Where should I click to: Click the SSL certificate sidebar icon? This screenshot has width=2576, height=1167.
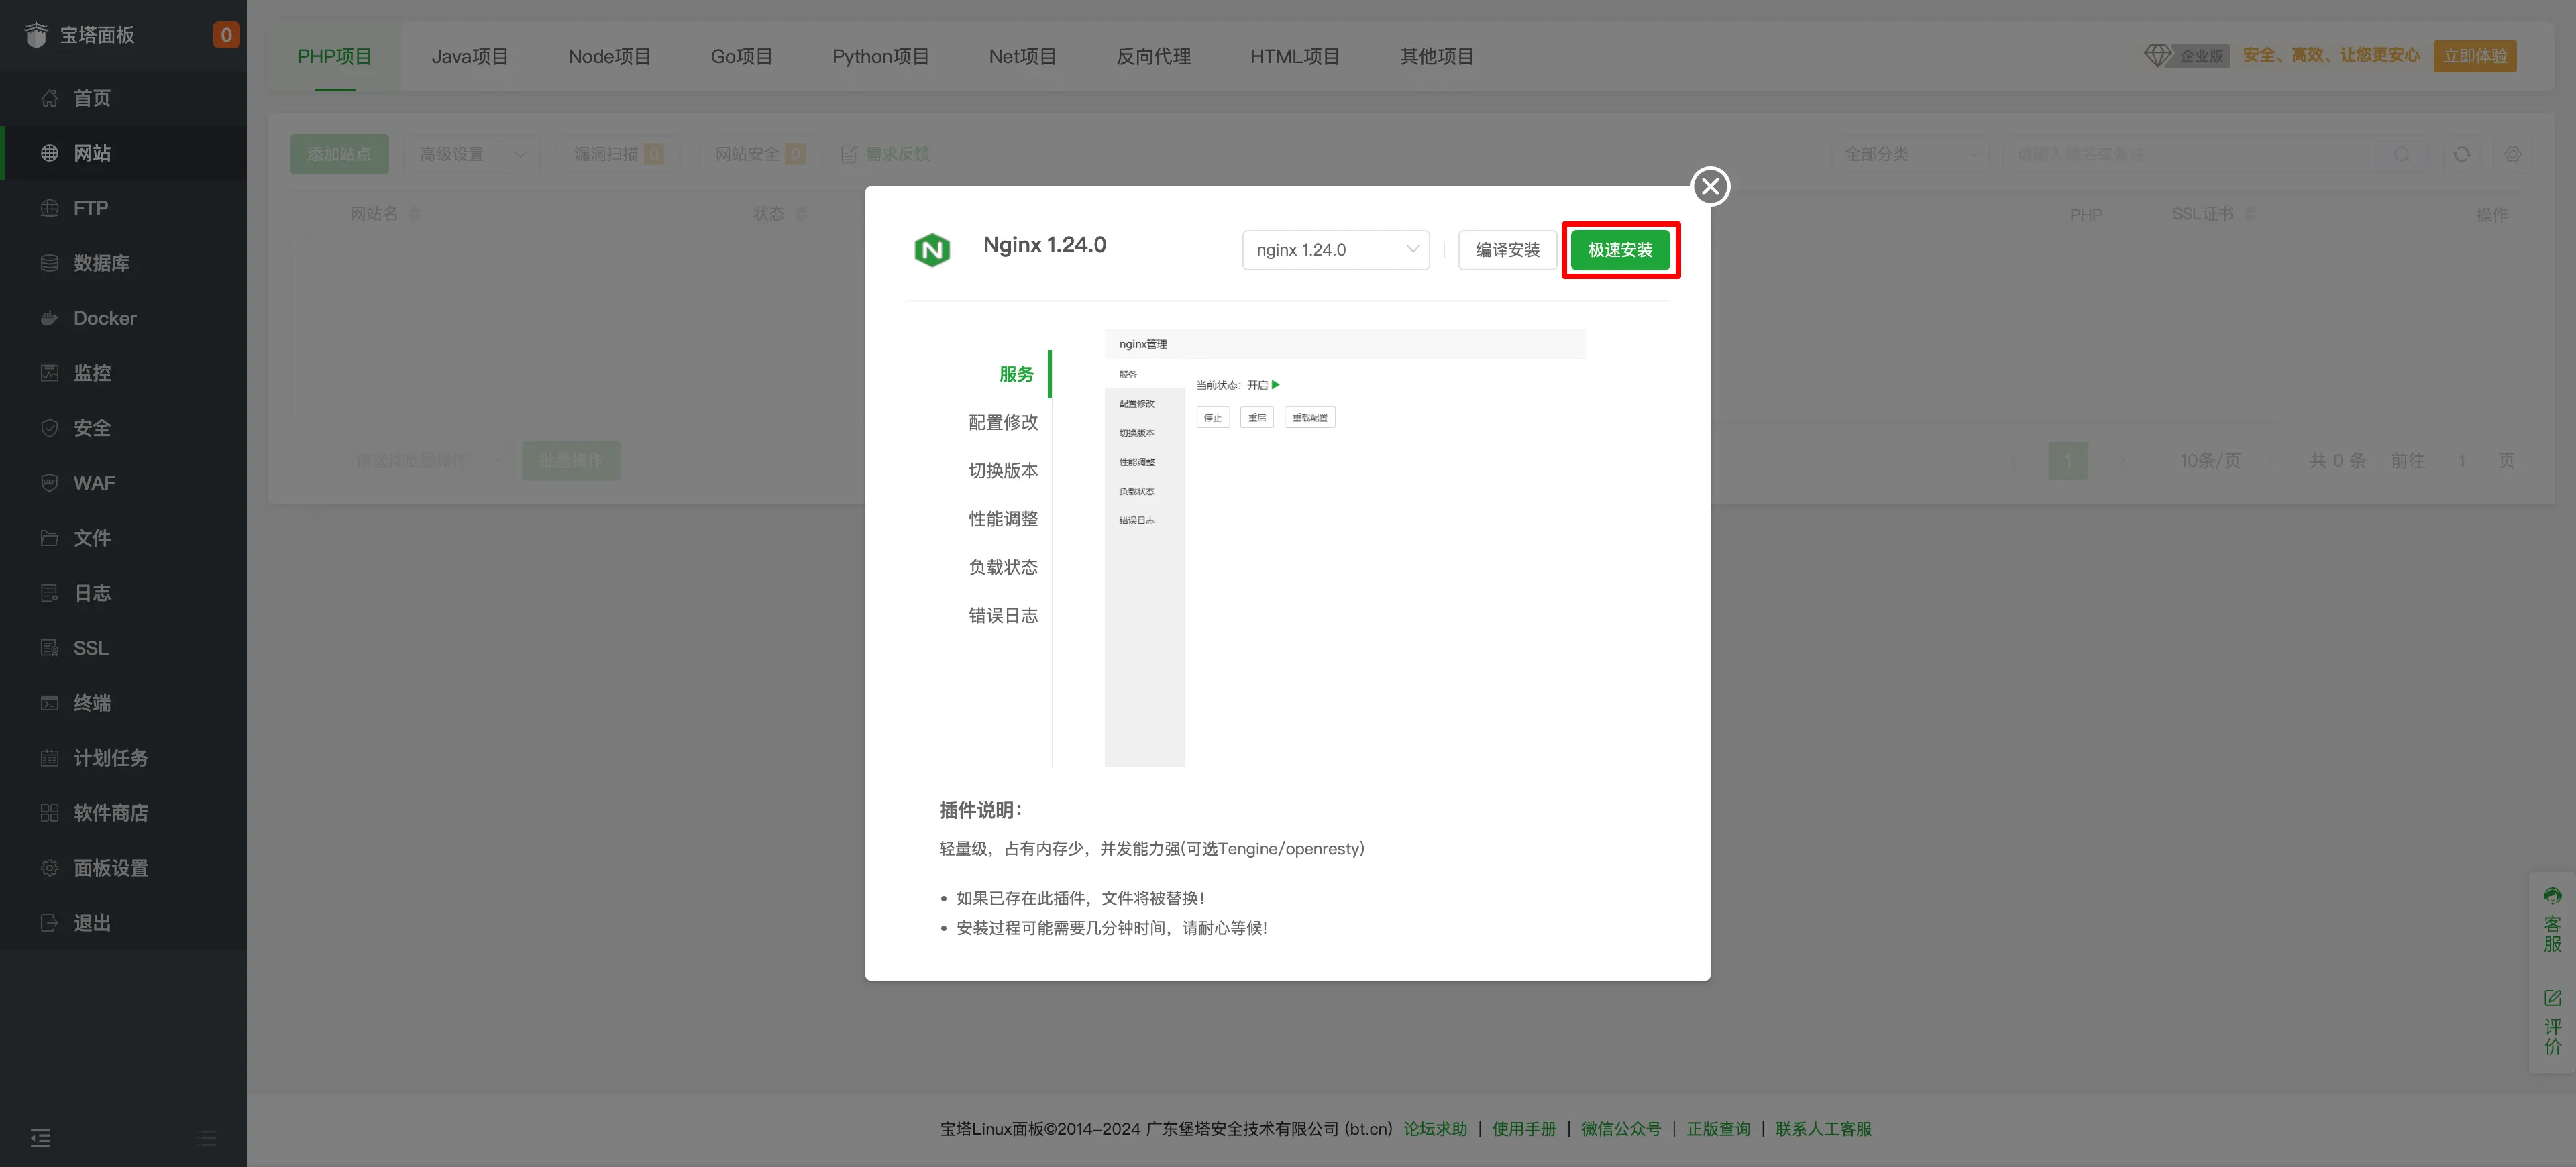pos(49,648)
